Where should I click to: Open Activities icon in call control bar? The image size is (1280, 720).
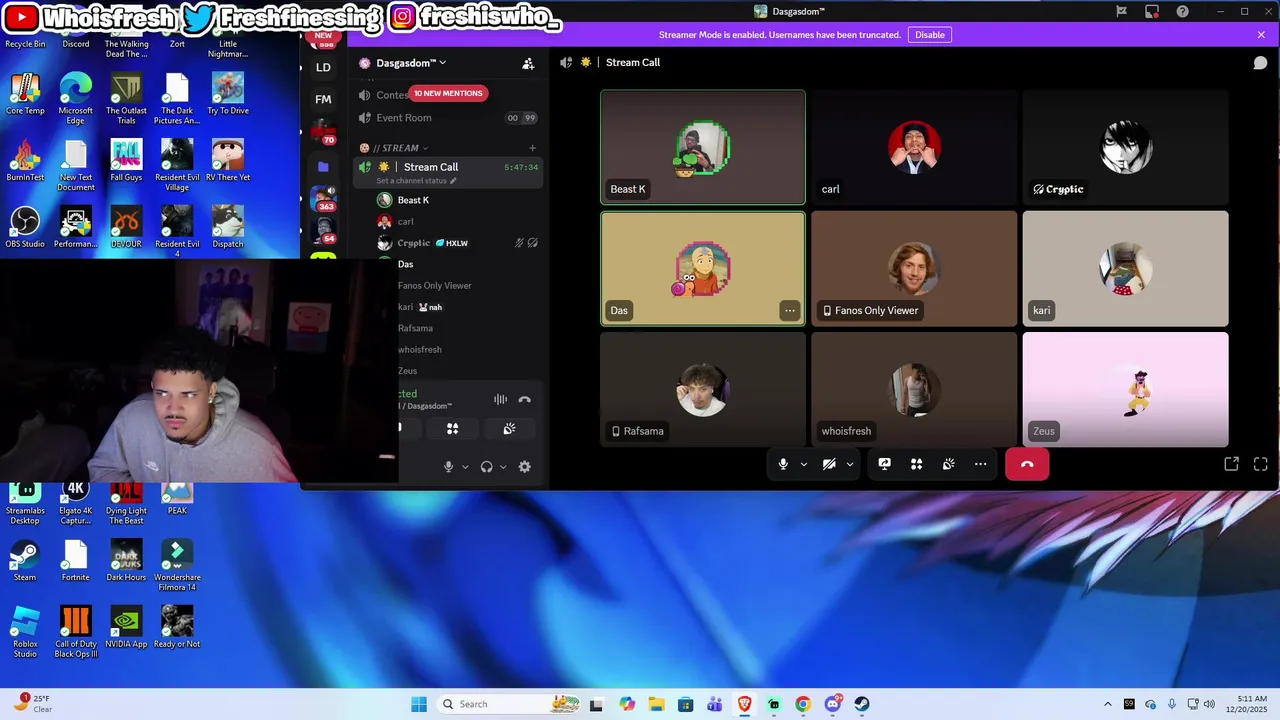916,464
